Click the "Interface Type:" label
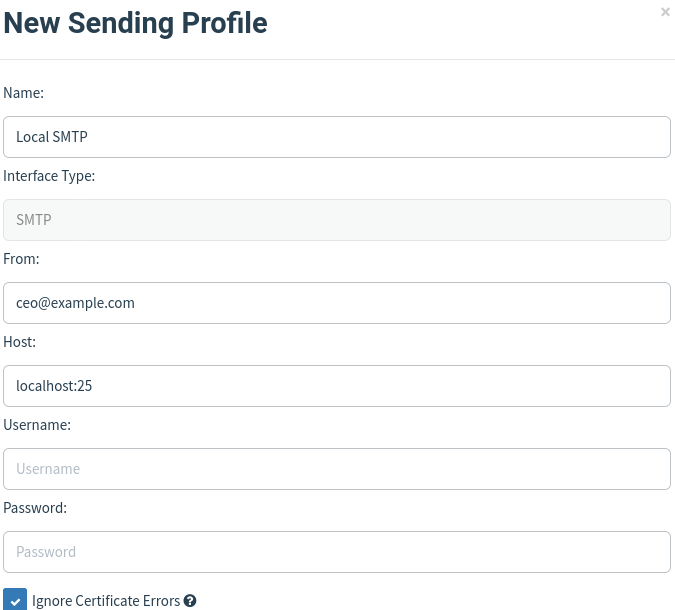The height and width of the screenshot is (610, 675). click(x=49, y=176)
